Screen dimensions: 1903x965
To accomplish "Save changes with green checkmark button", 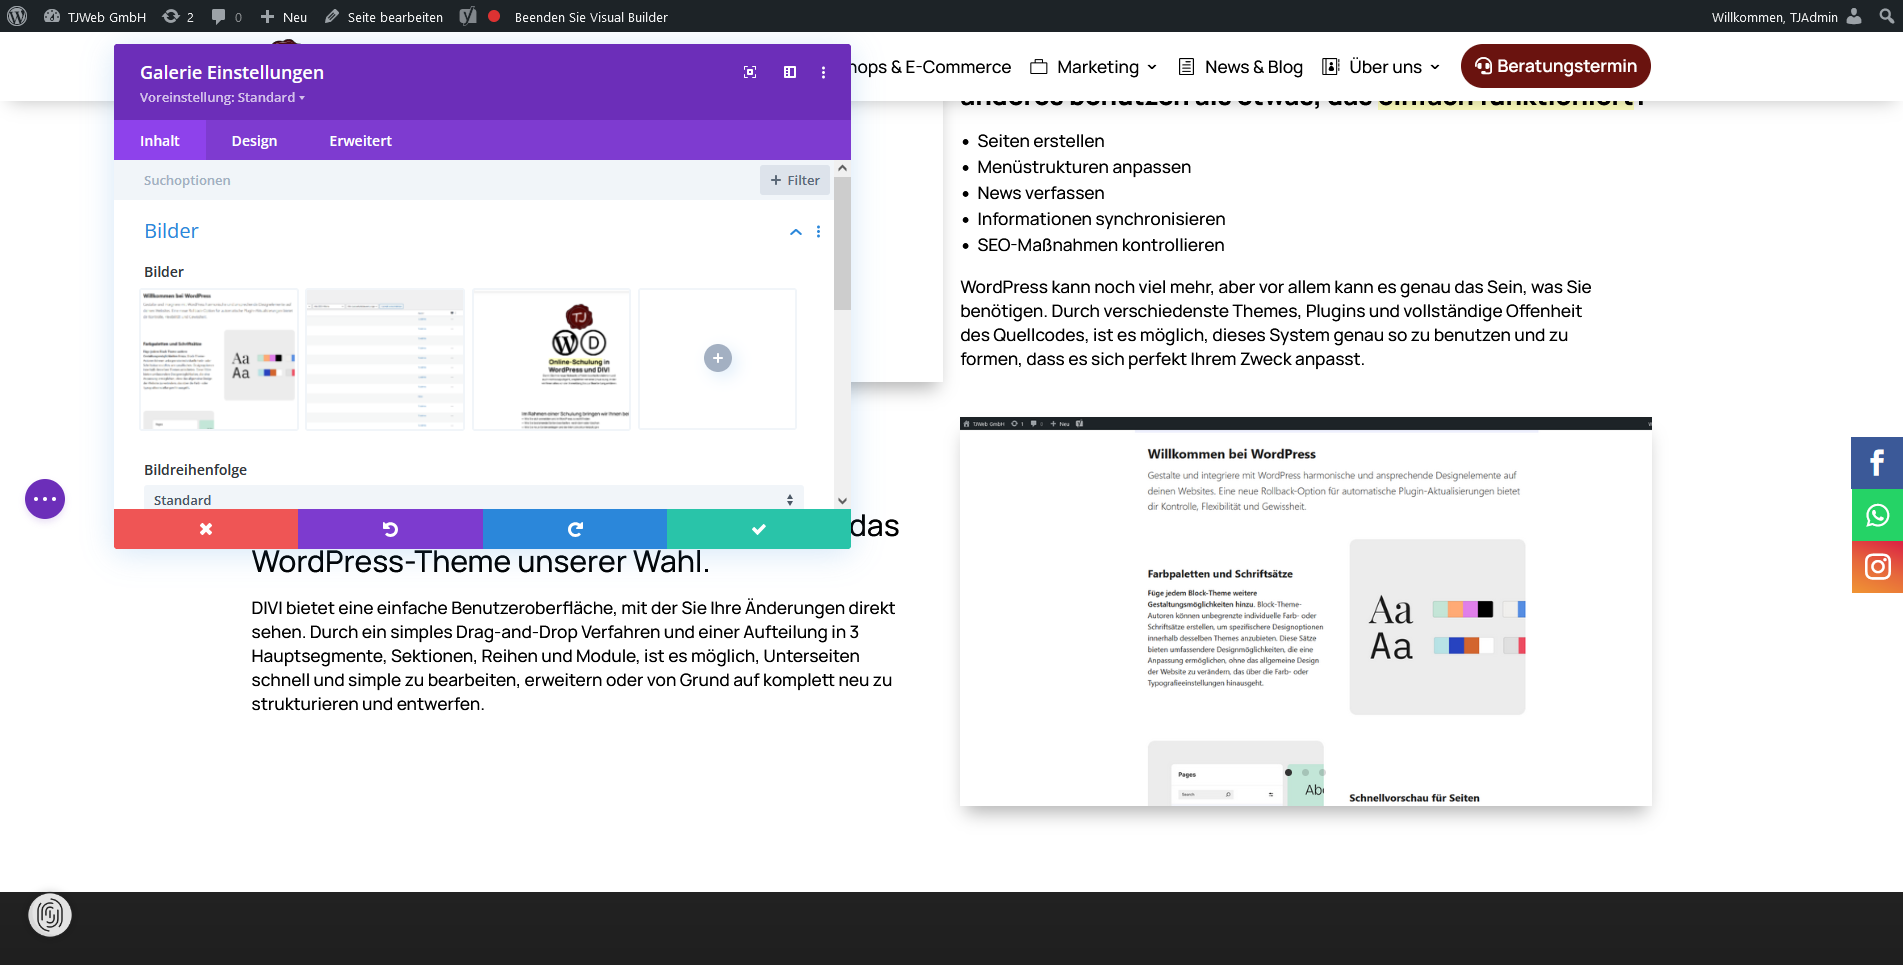I will pos(758,529).
